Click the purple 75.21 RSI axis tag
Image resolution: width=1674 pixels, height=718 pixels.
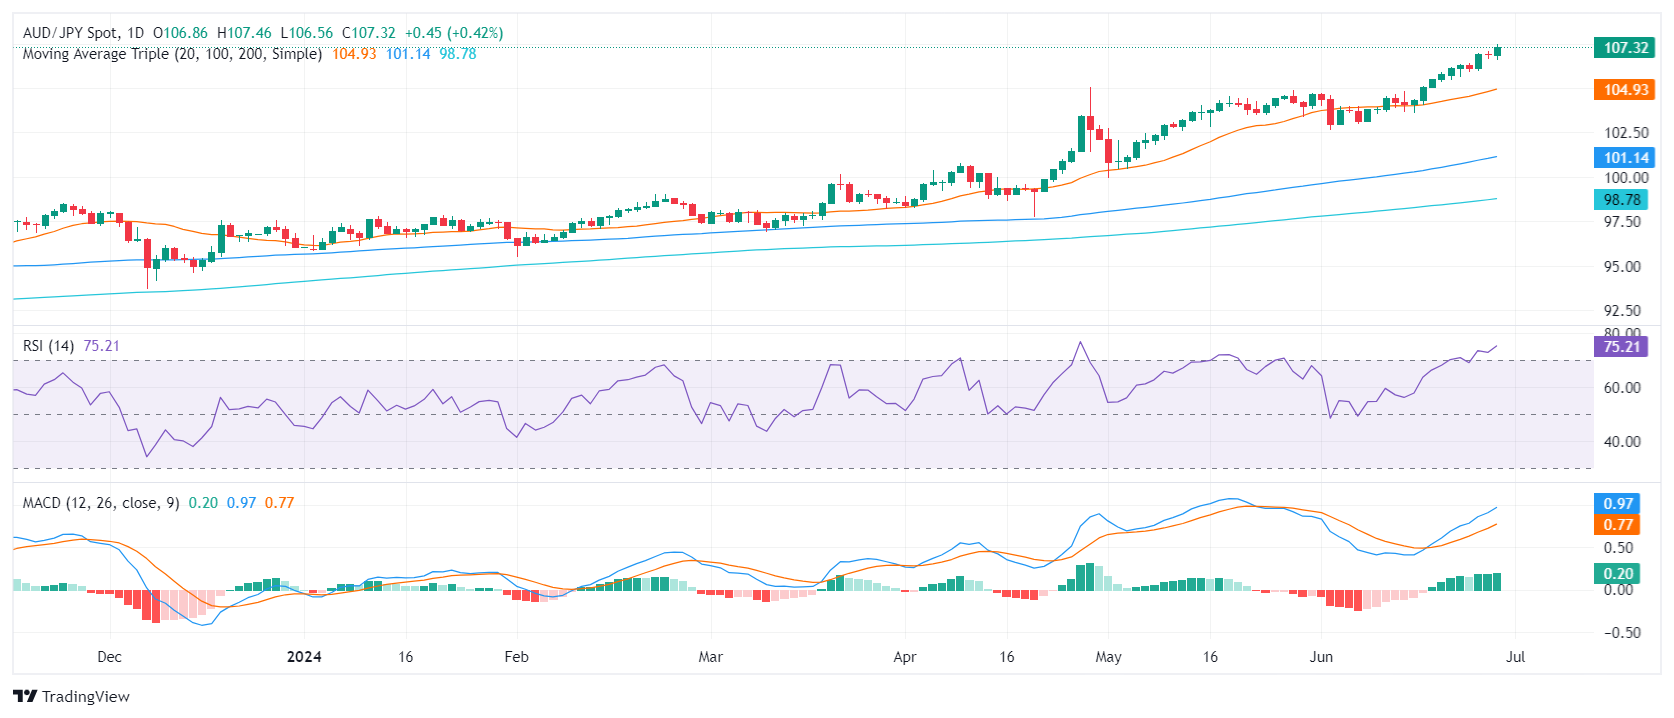click(1621, 347)
